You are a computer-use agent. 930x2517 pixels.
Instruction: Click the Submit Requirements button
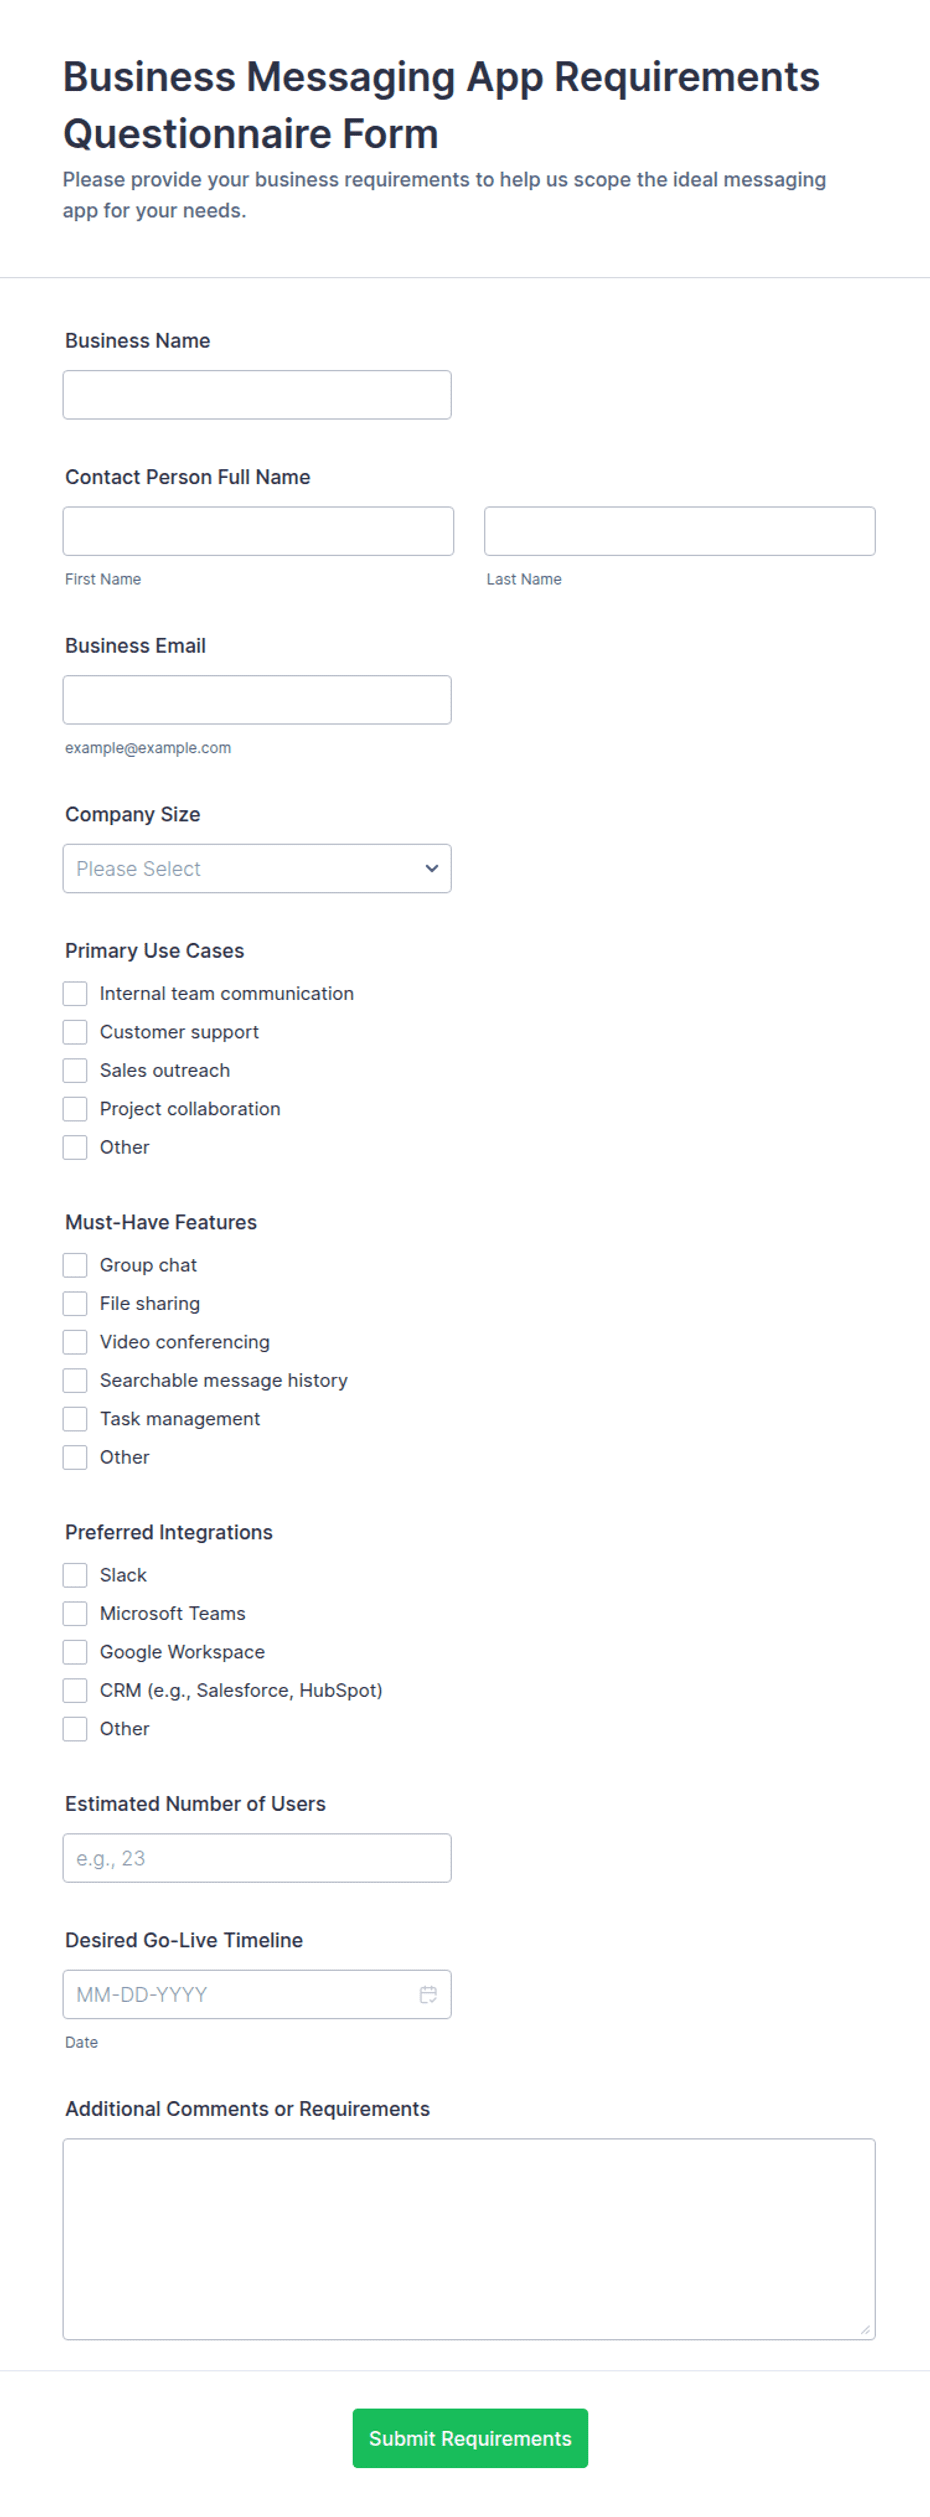click(470, 2438)
